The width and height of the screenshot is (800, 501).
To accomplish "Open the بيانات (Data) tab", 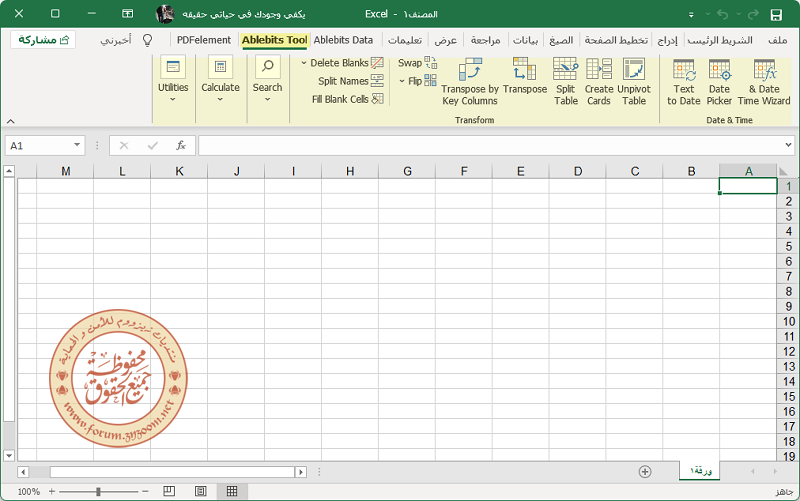I will tap(526, 40).
